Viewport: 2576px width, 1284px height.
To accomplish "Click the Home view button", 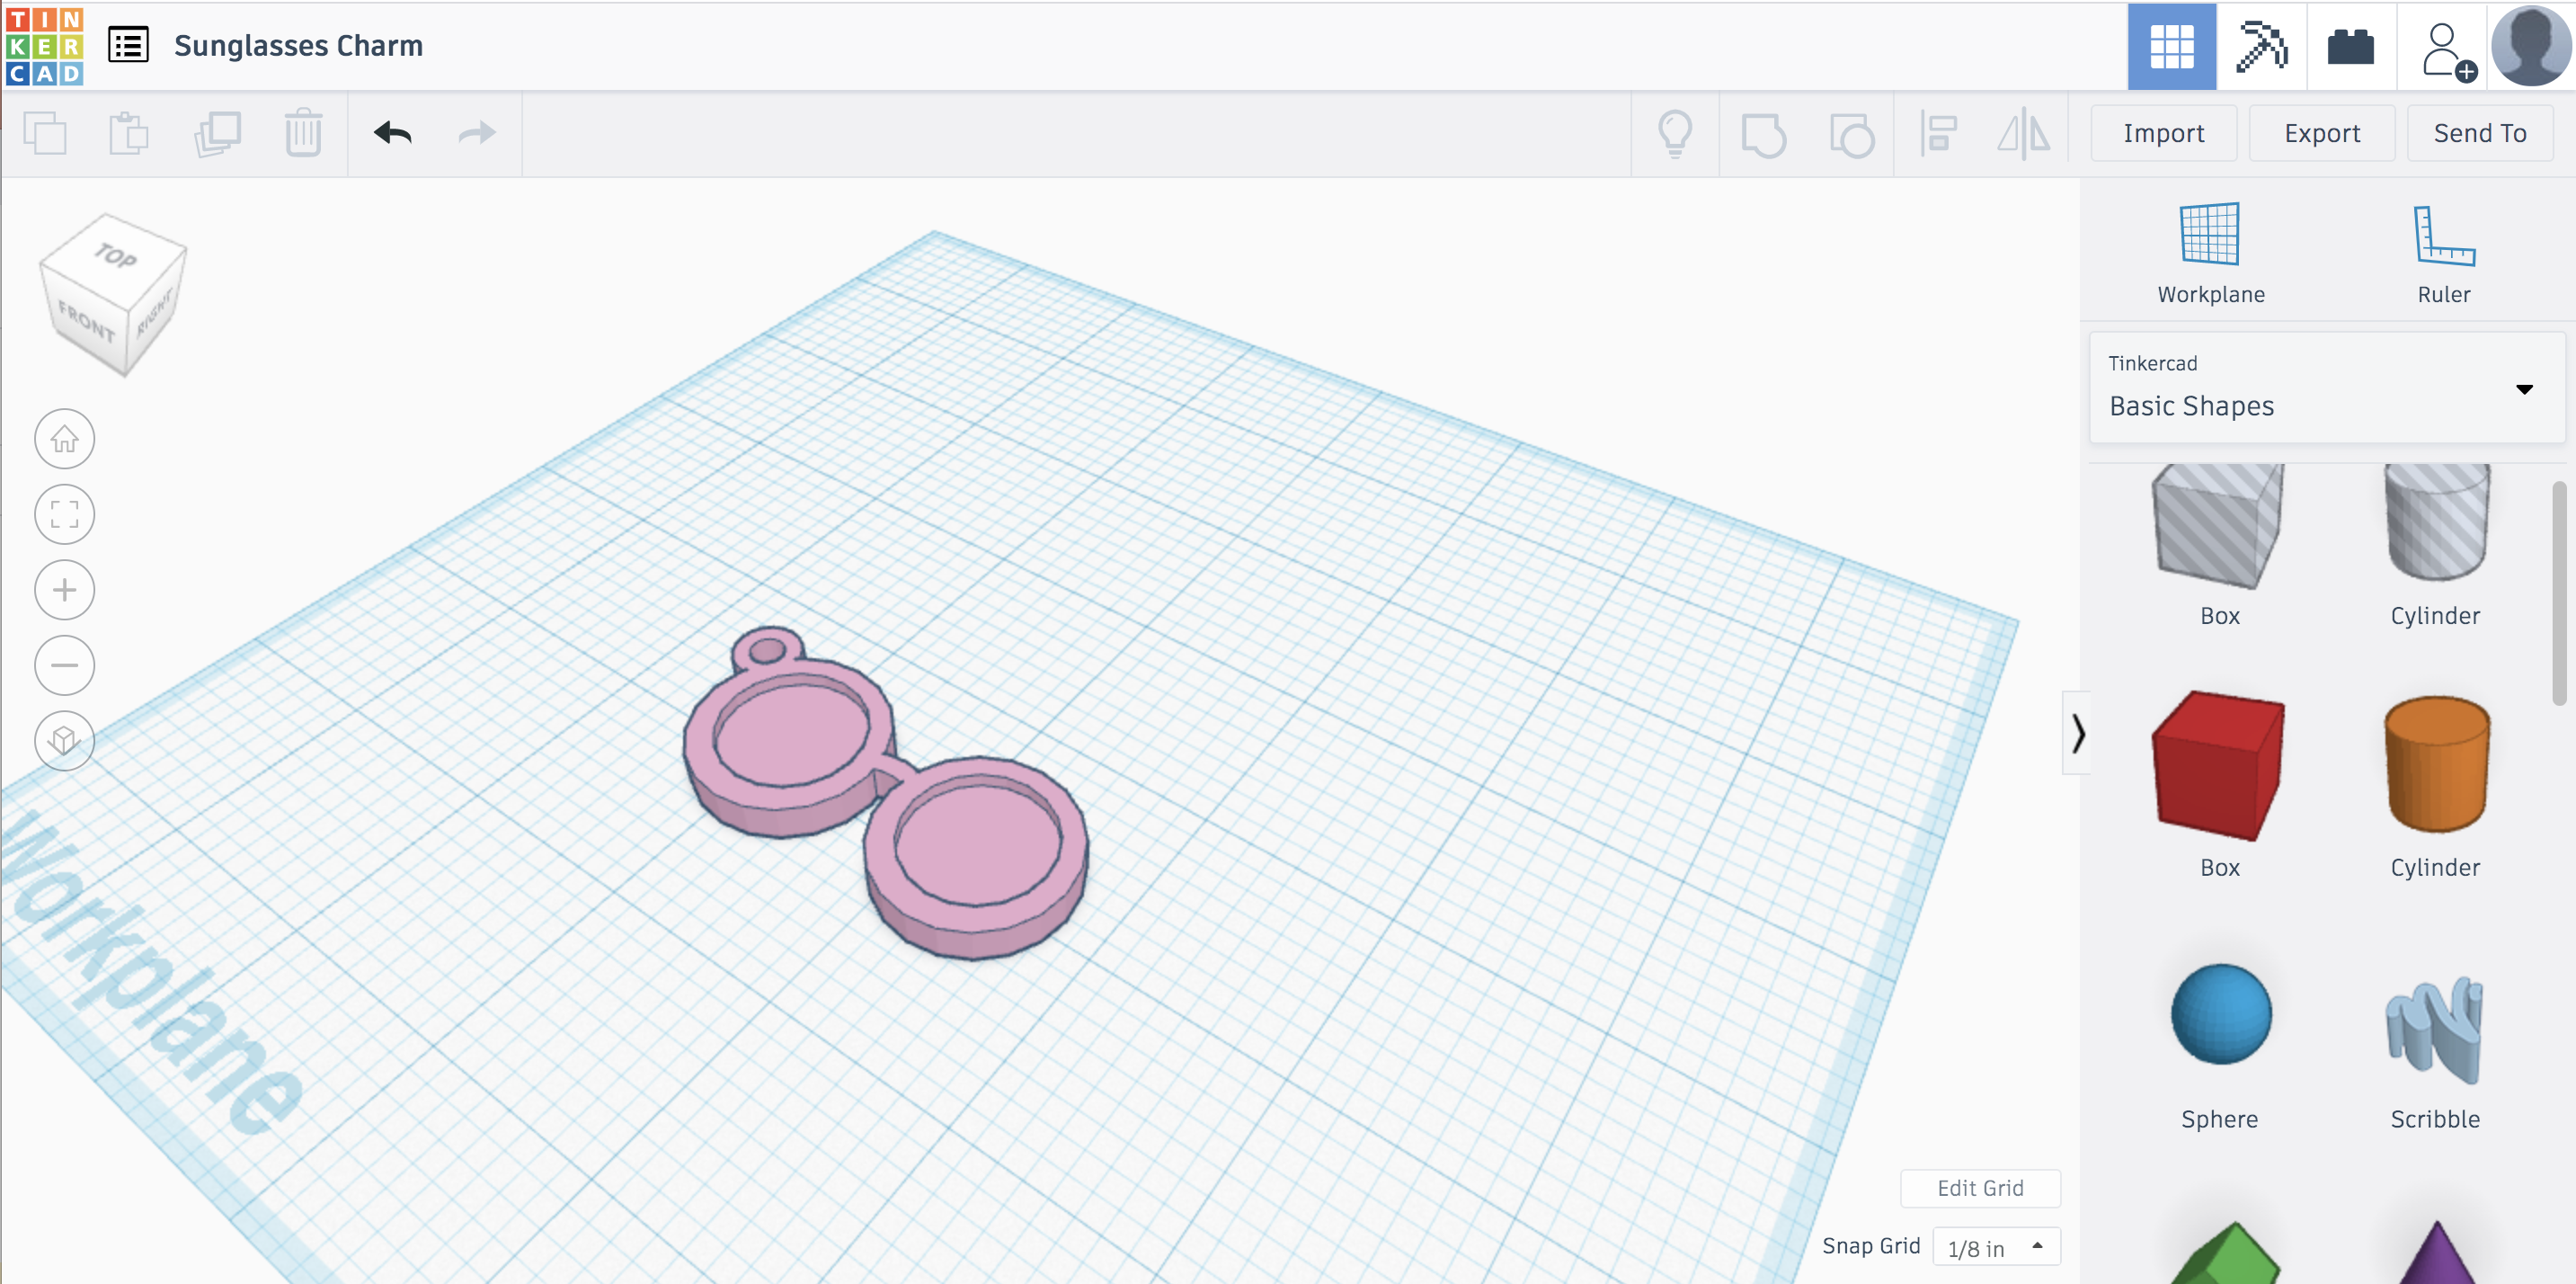I will [65, 439].
